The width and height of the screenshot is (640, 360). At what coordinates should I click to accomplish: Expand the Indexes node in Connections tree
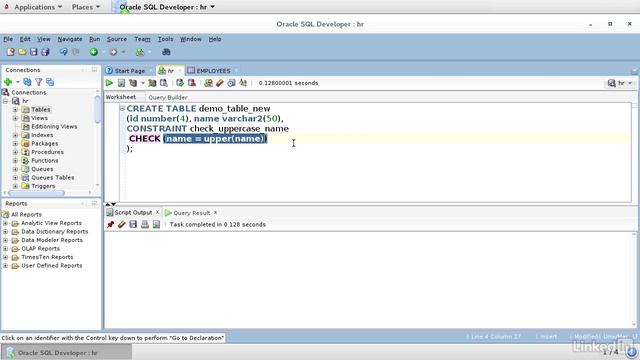15,135
